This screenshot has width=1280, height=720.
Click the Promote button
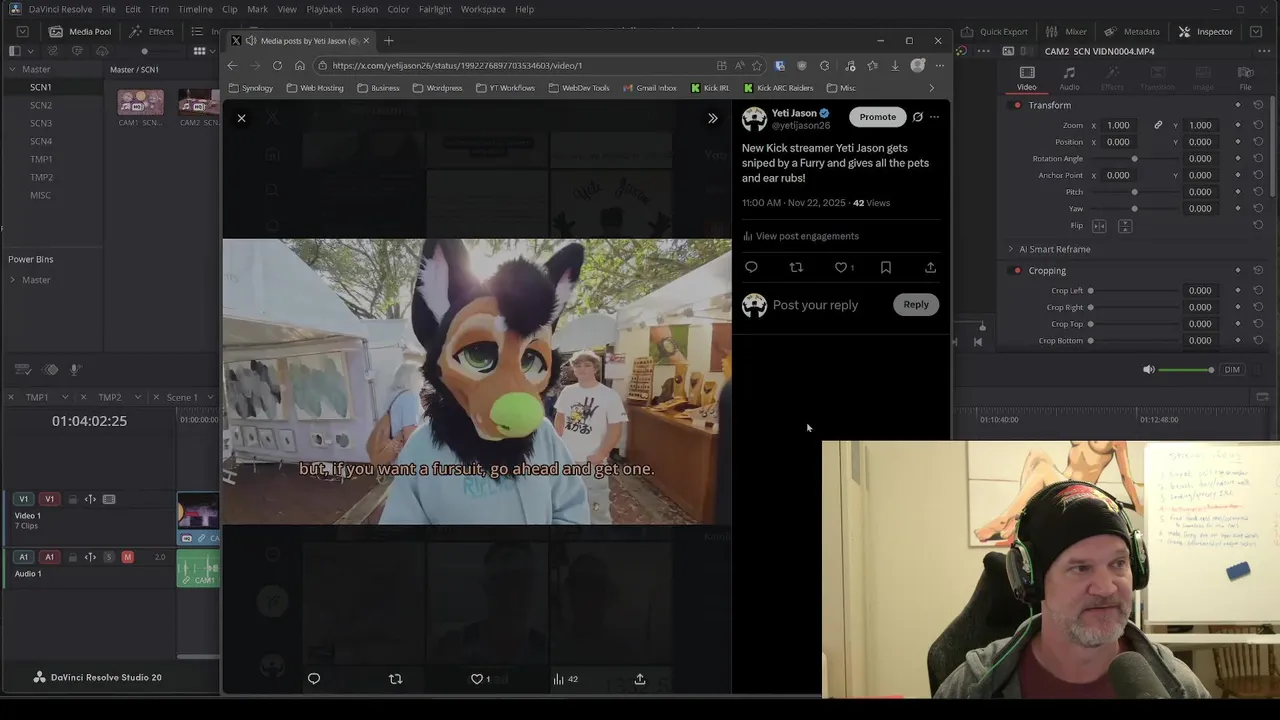click(x=878, y=117)
